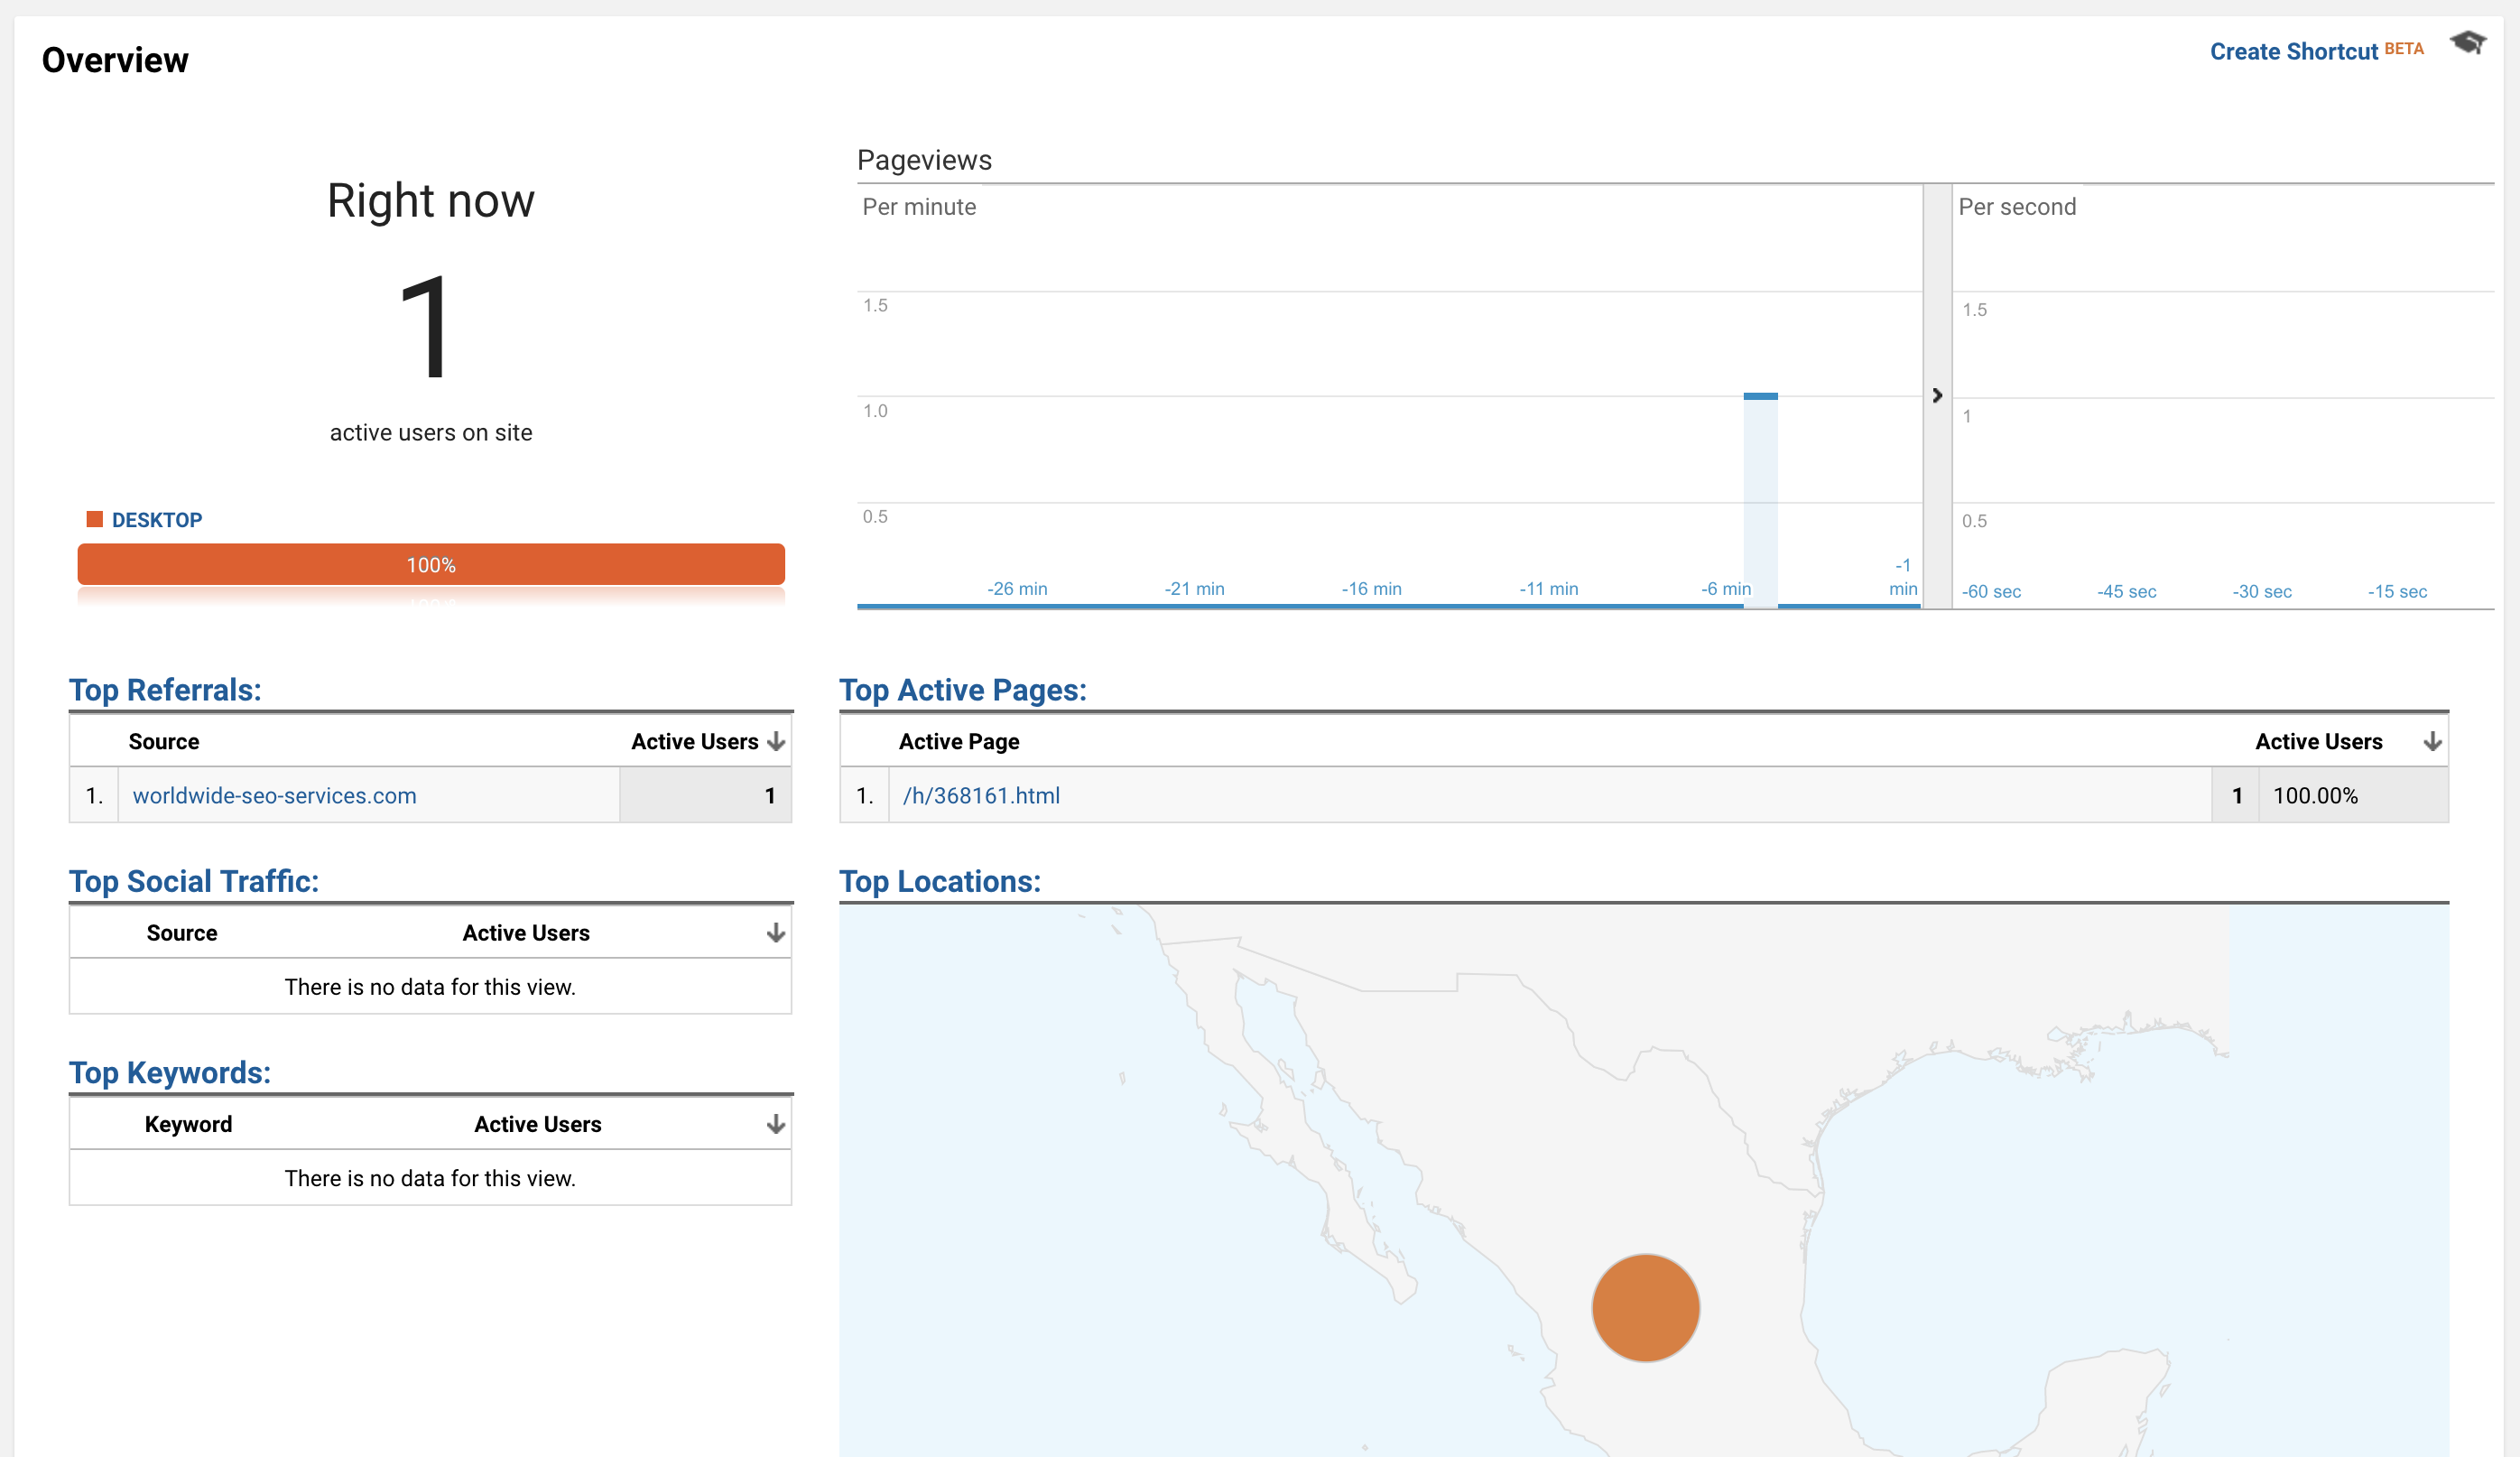Open Top Locations report heading
The width and height of the screenshot is (2520, 1457).
click(939, 881)
